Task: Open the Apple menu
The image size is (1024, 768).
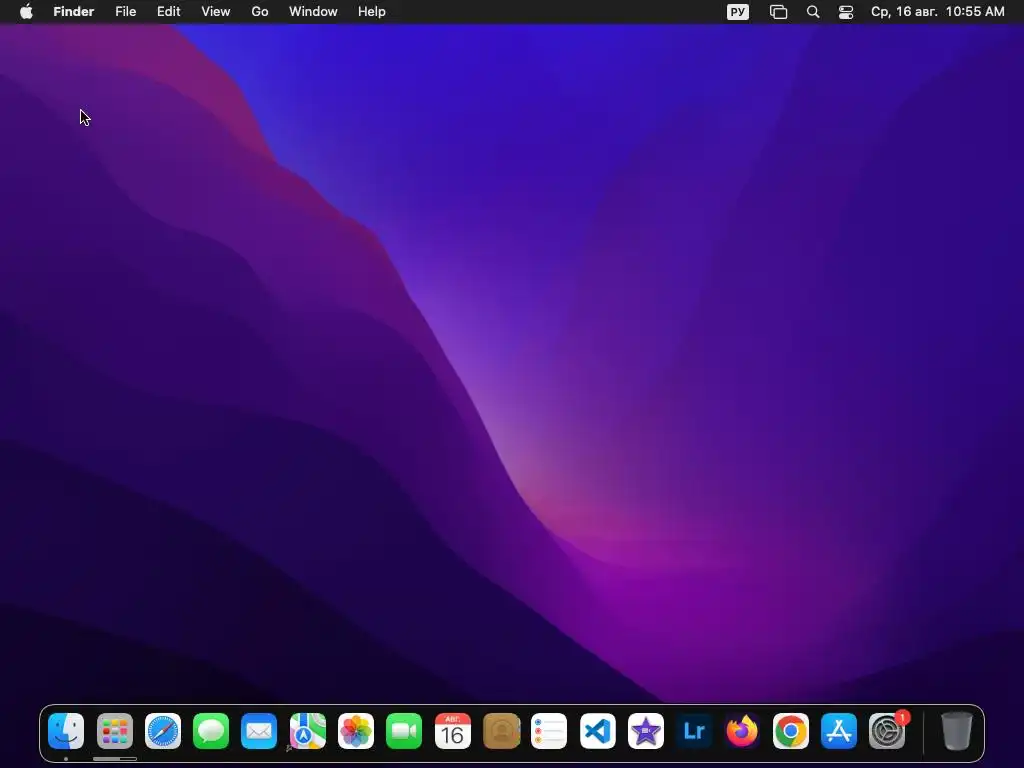Action: point(26,12)
